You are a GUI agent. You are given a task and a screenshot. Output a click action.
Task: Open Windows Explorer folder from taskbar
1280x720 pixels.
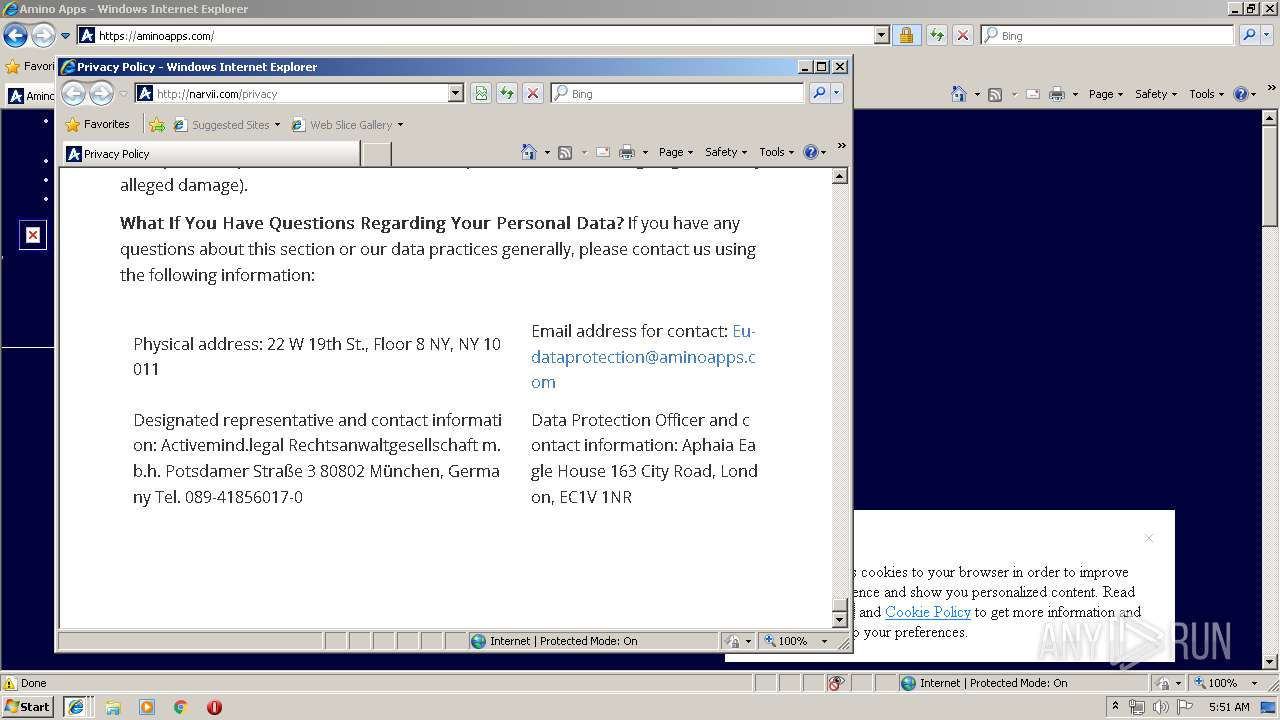point(113,707)
